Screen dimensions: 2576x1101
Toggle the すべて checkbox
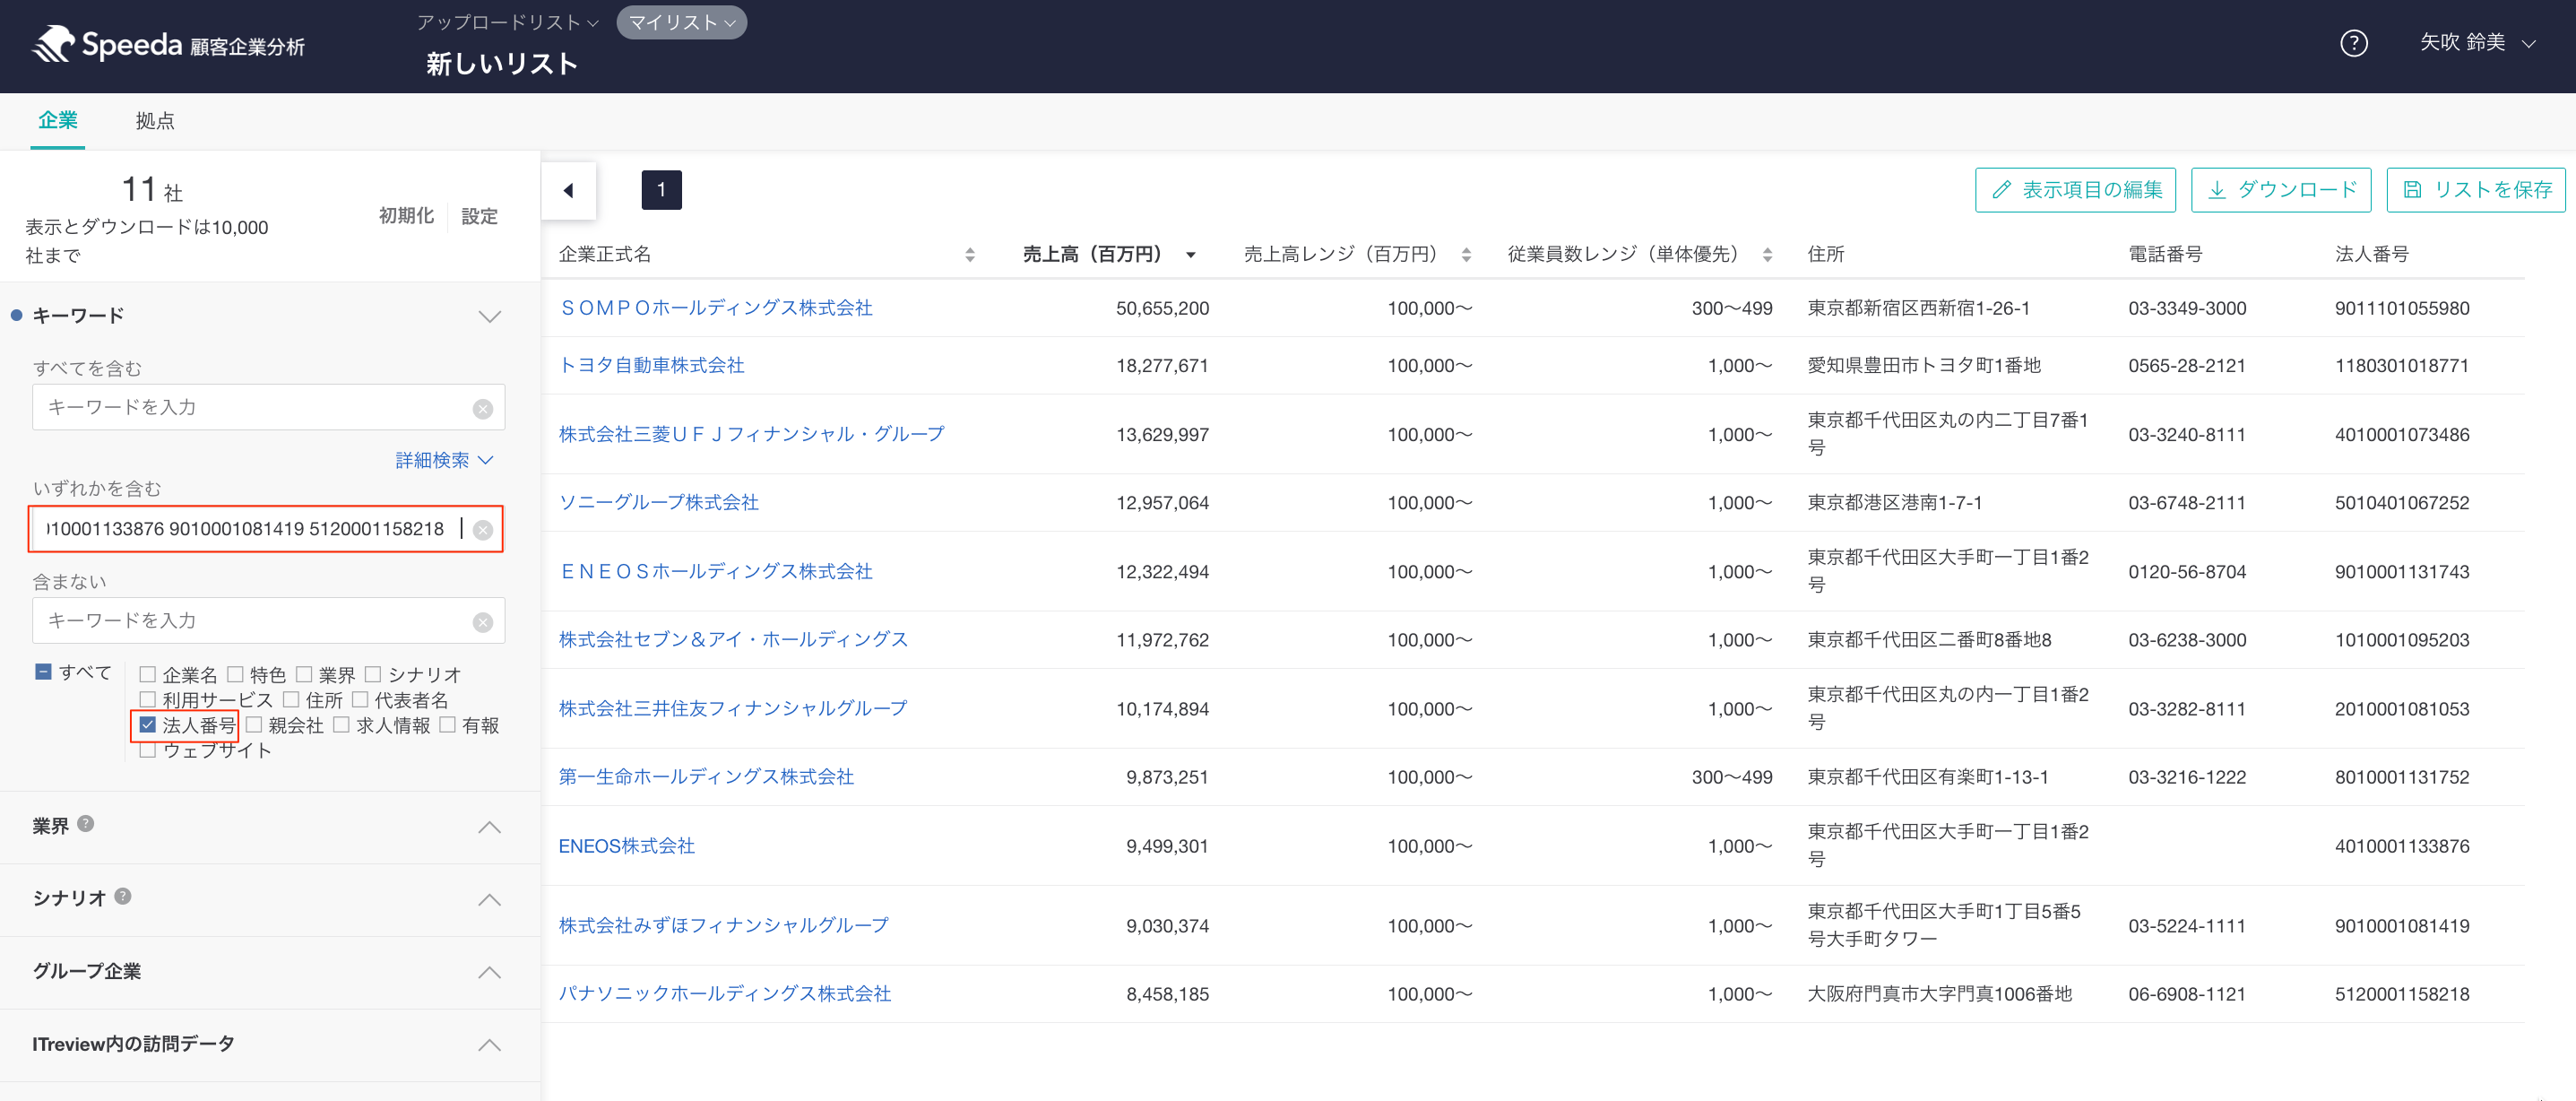pos(43,672)
